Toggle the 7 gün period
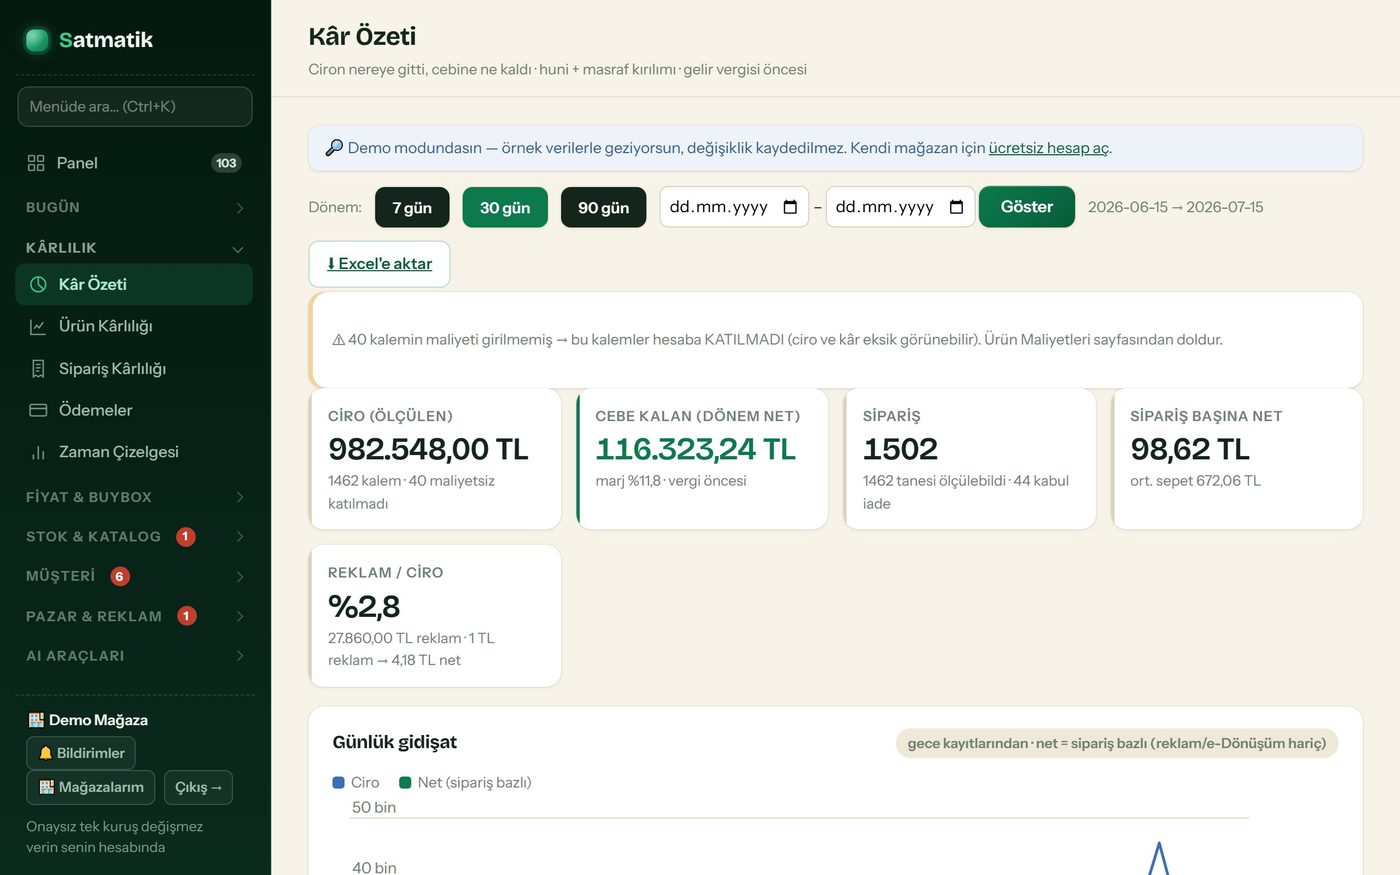 click(x=412, y=207)
